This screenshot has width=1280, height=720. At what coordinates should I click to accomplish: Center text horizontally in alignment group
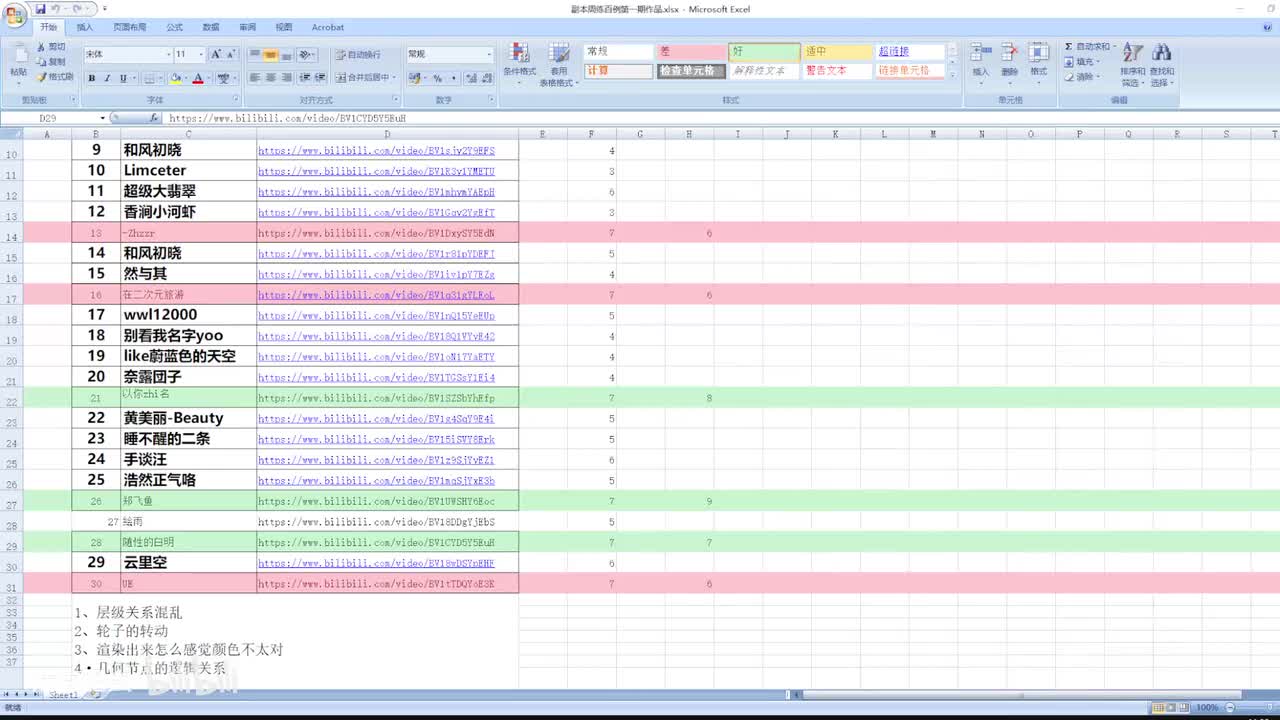point(270,77)
